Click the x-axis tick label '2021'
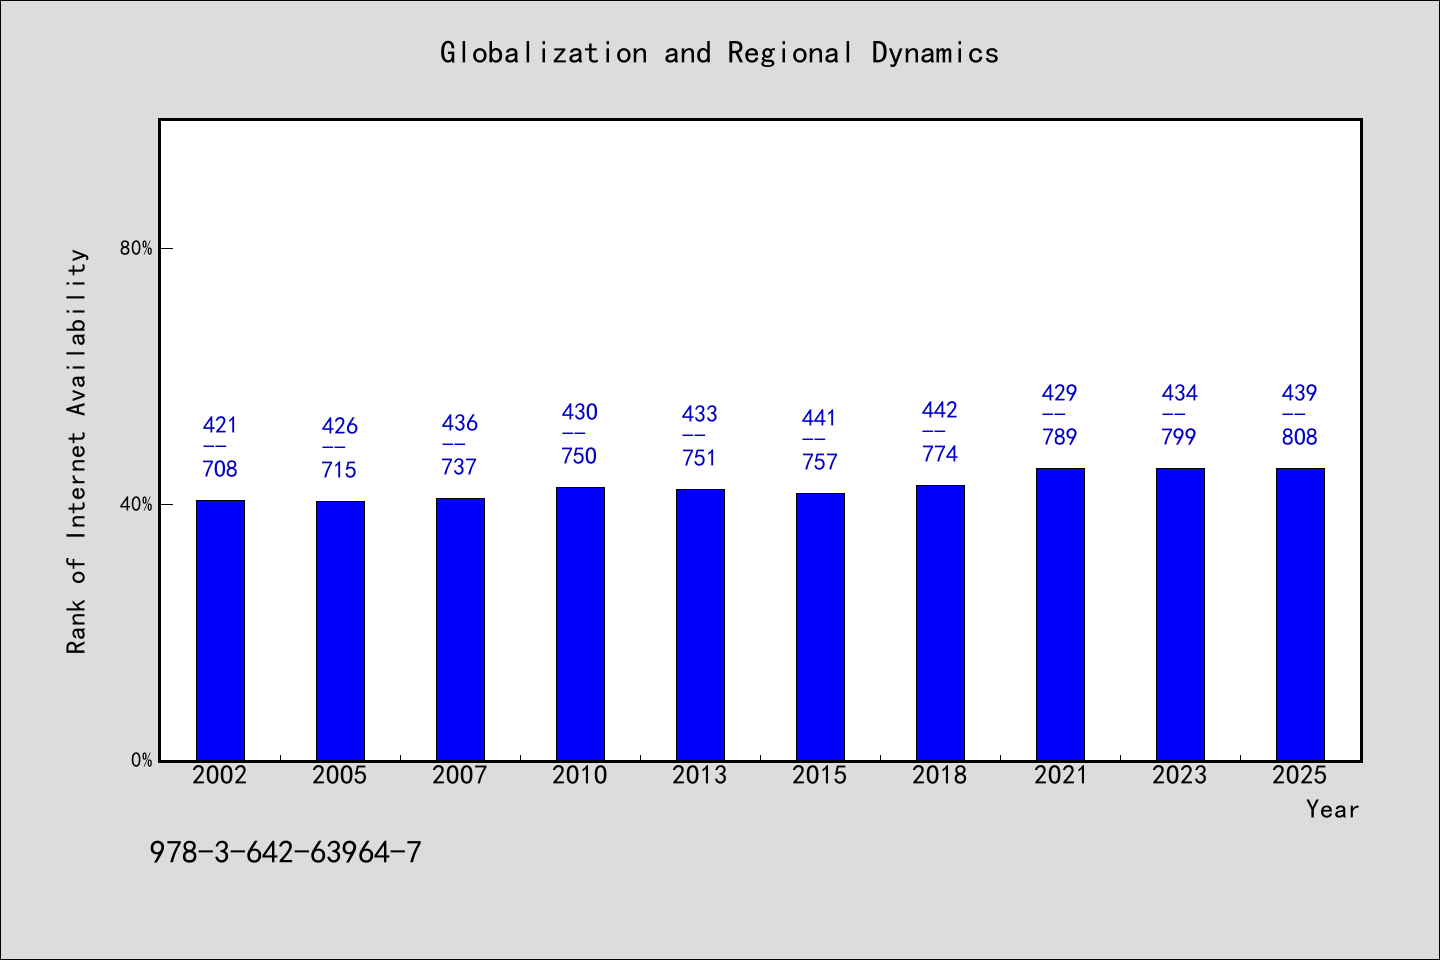Viewport: 1440px width, 960px height. (1060, 775)
